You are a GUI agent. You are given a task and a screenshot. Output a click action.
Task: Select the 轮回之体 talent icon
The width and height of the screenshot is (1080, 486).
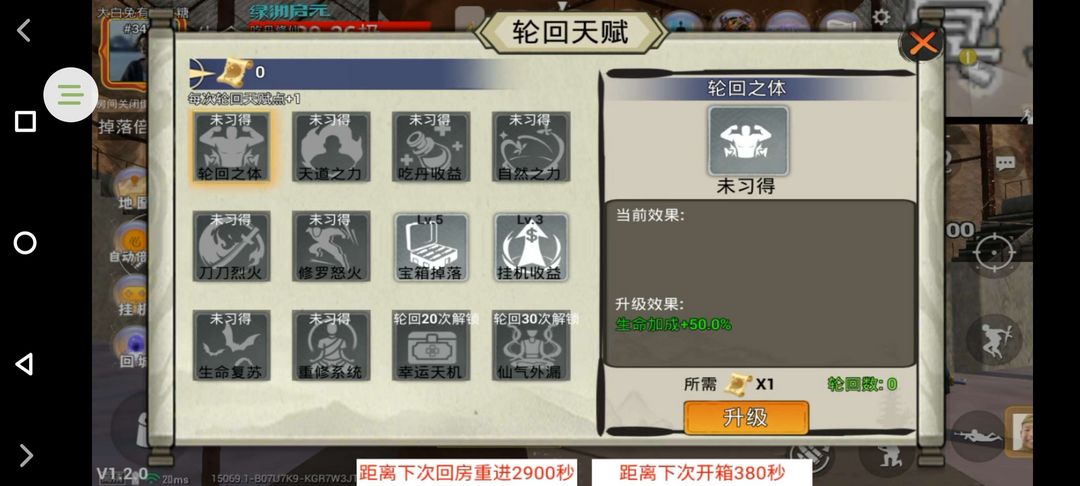(231, 147)
